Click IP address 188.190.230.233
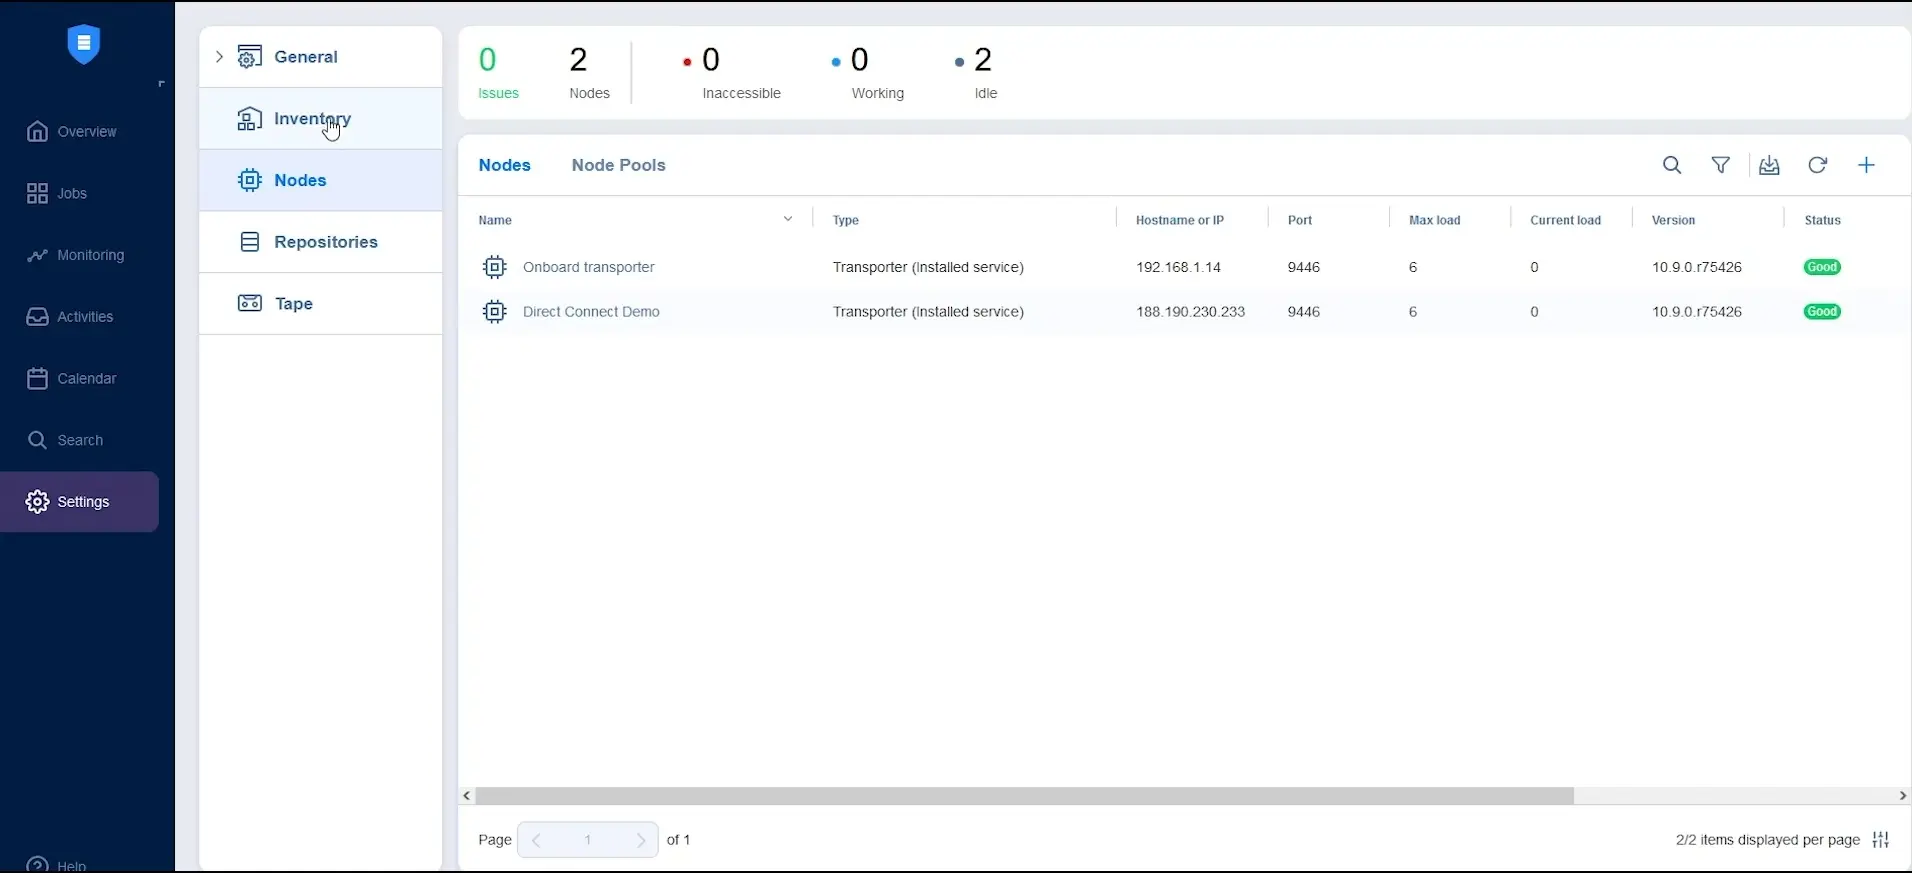The width and height of the screenshot is (1912, 873). [1190, 312]
